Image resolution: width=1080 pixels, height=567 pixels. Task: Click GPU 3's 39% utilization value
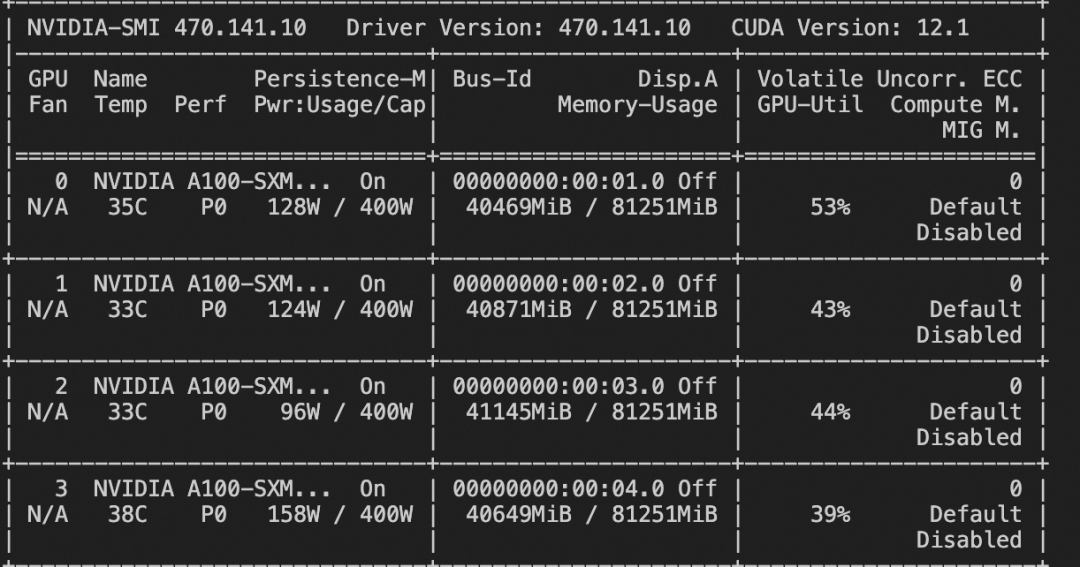click(830, 514)
